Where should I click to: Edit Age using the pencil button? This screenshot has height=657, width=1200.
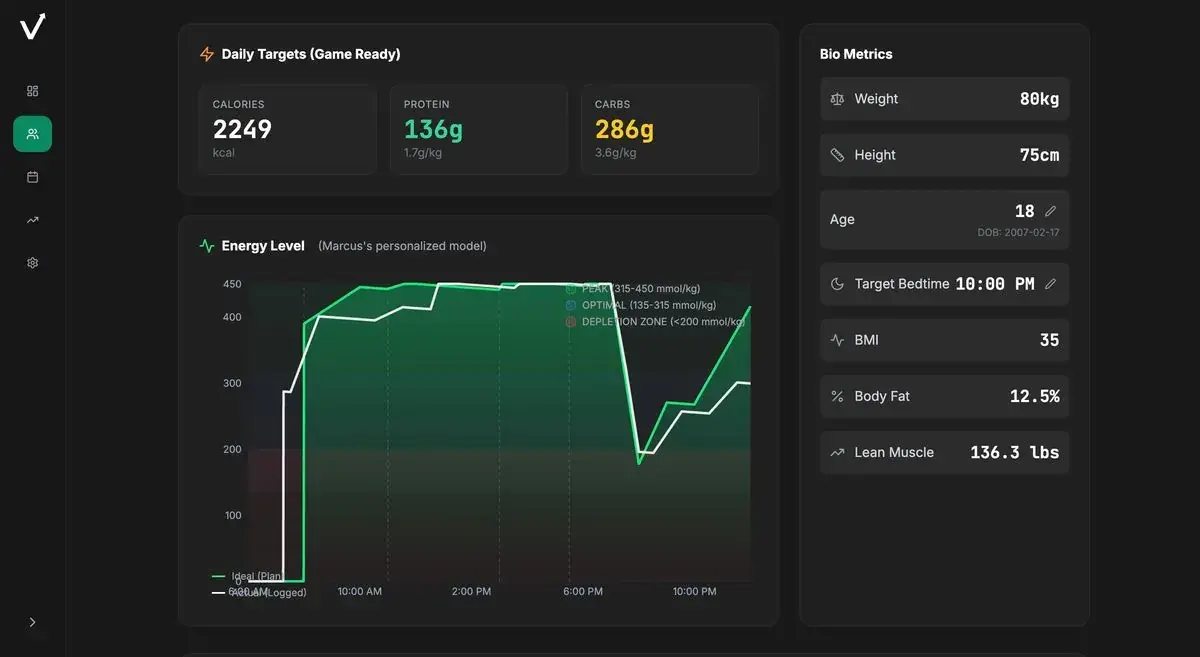click(1051, 211)
